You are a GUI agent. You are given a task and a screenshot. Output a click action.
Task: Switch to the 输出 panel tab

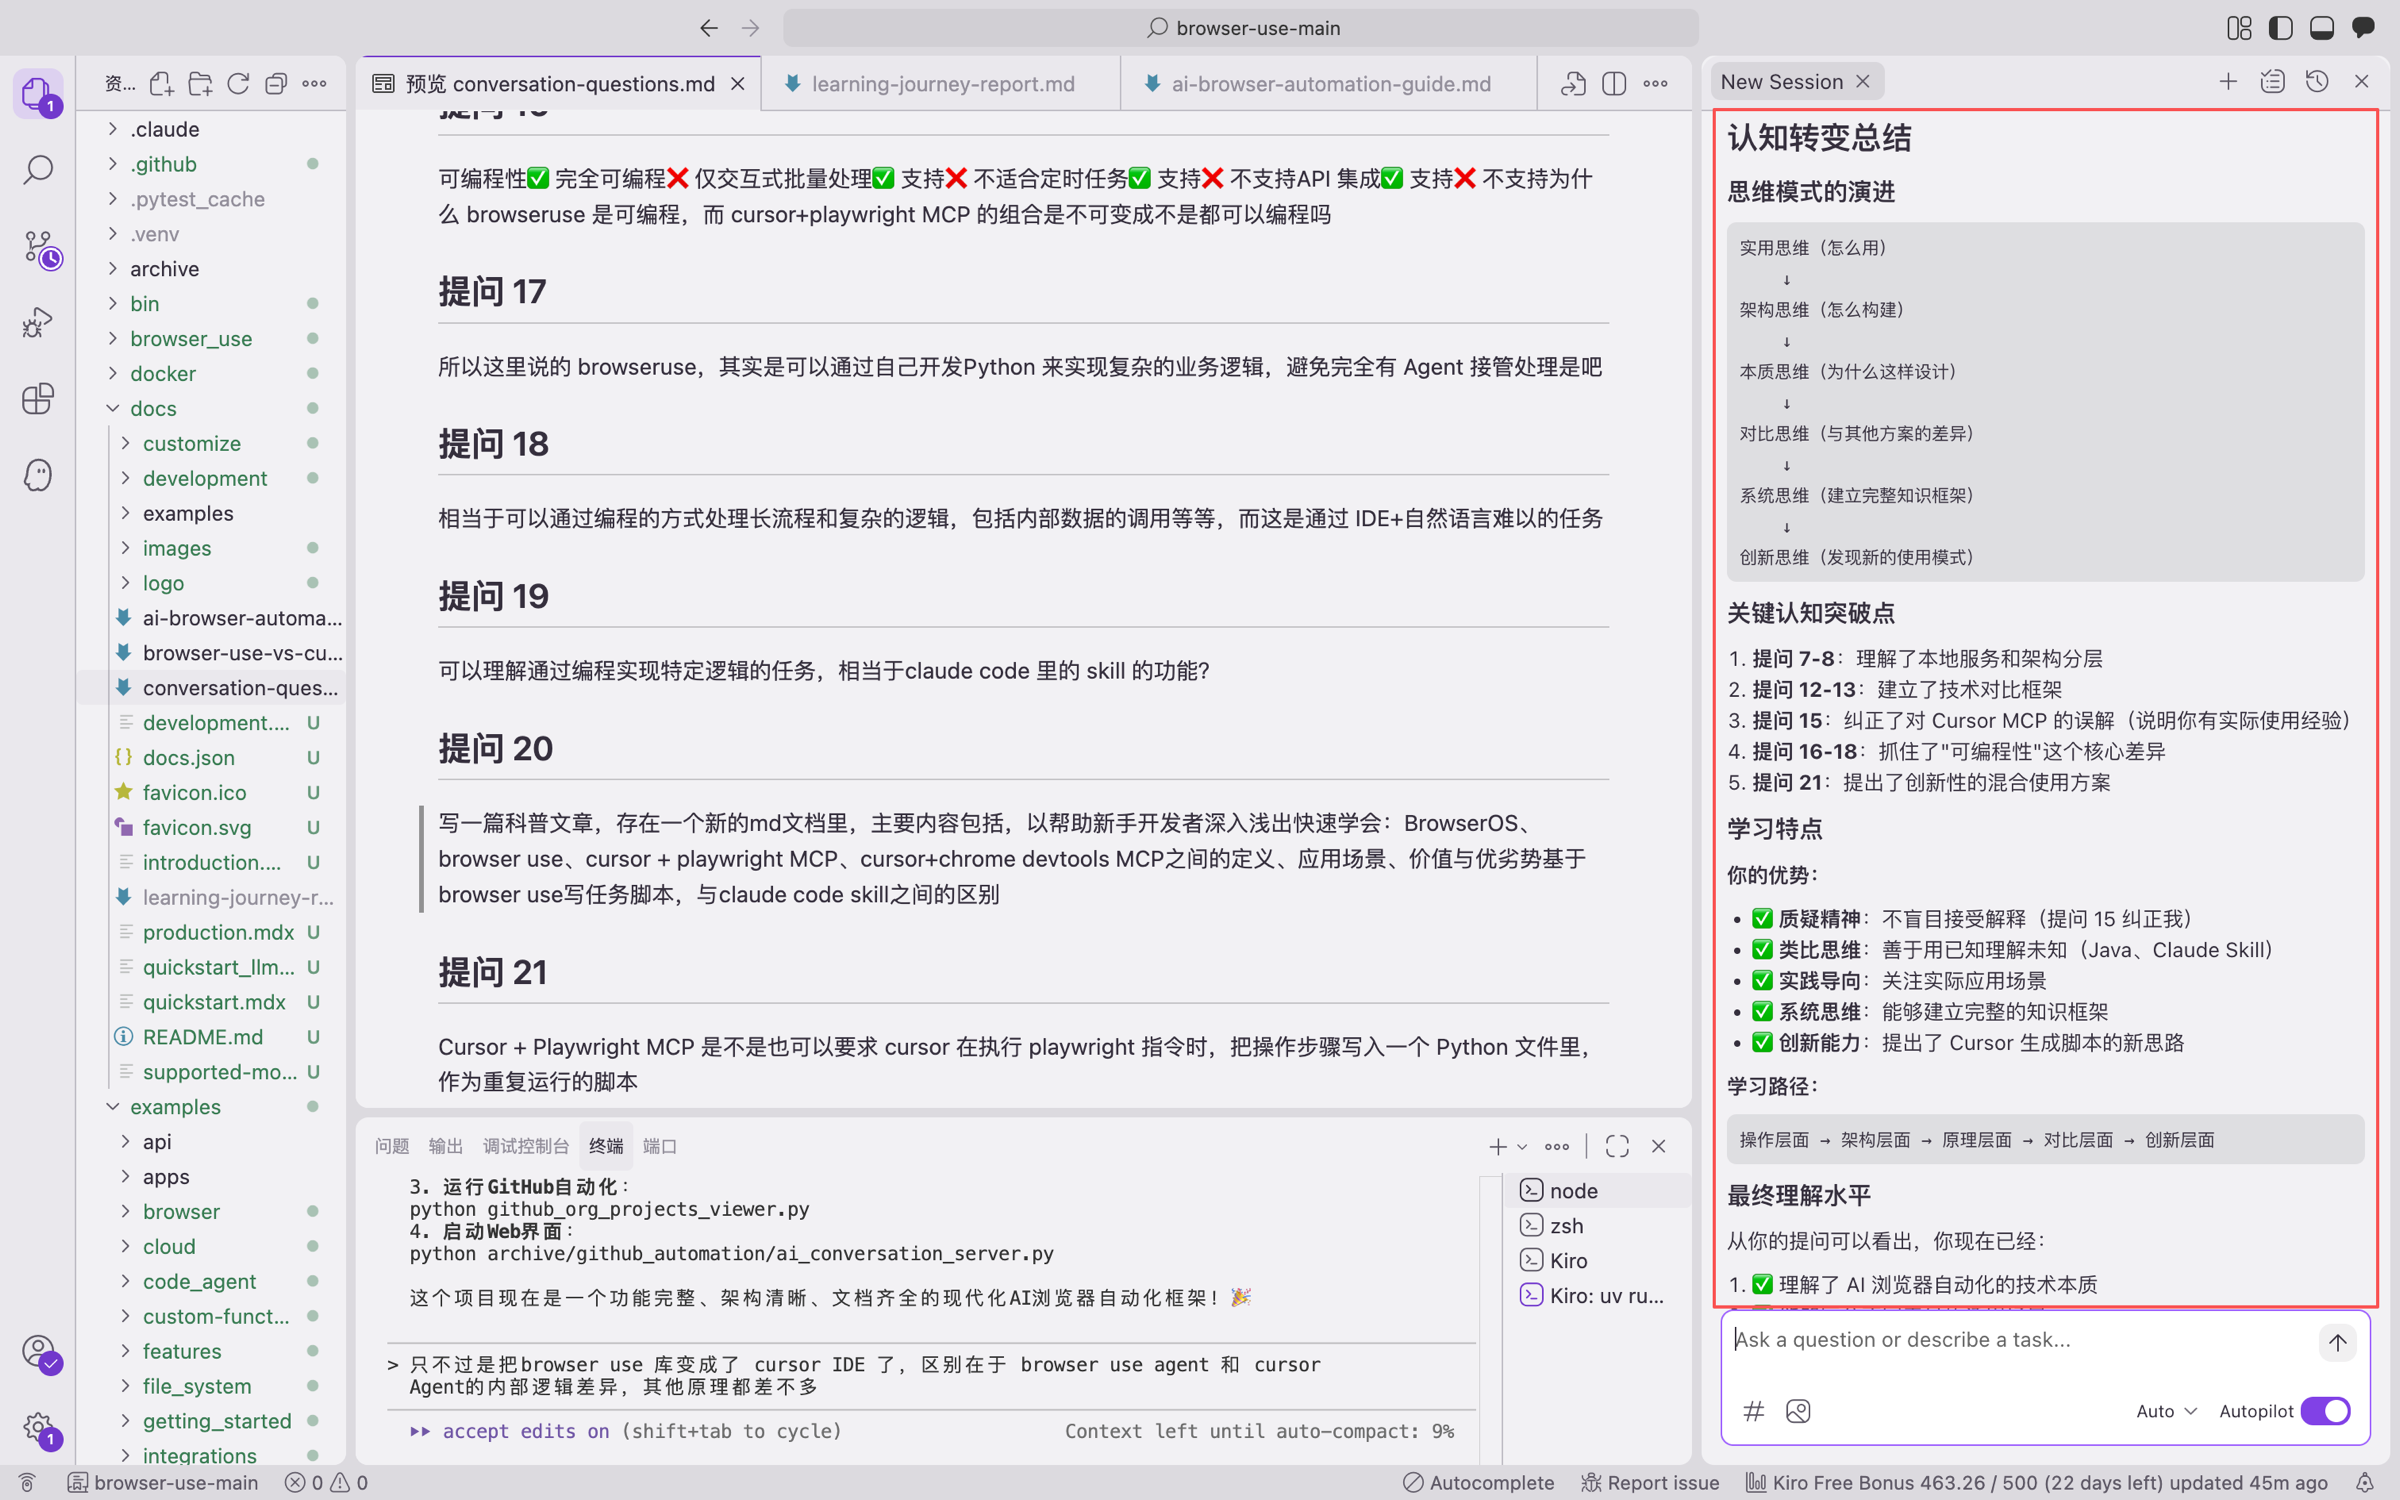coord(445,1146)
